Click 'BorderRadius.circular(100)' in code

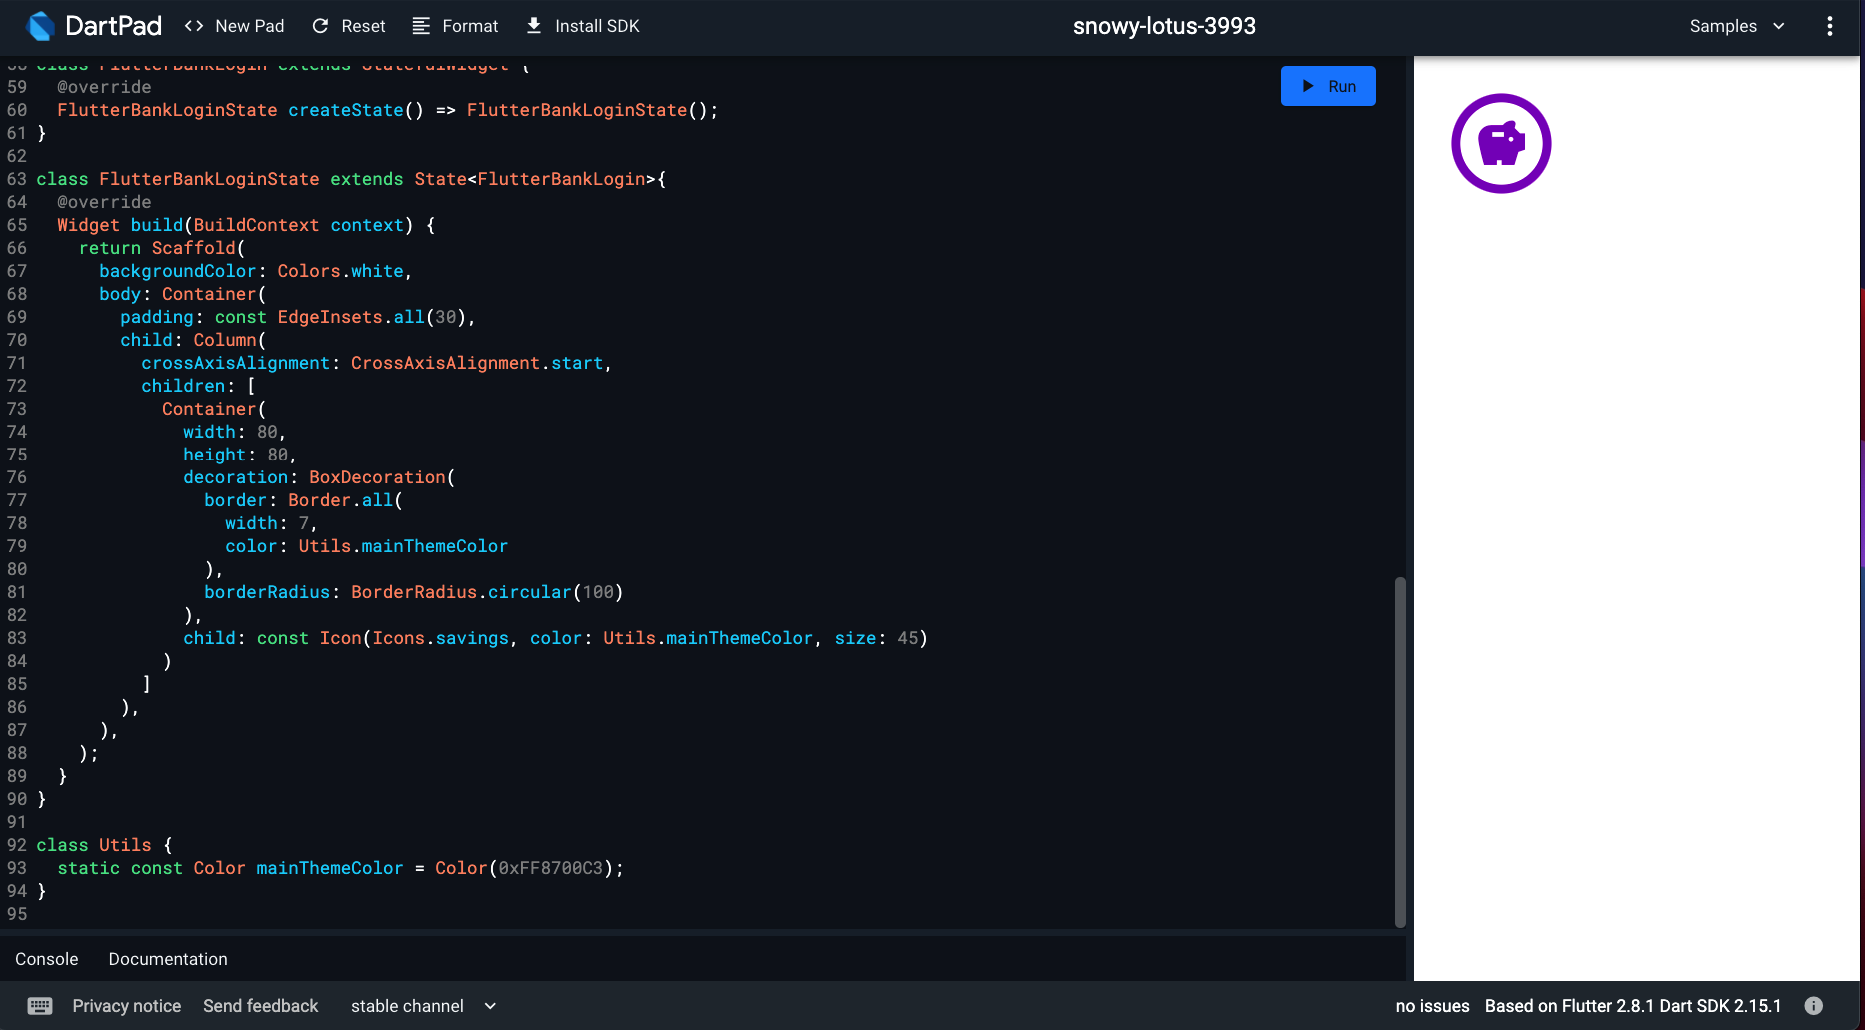(x=487, y=592)
